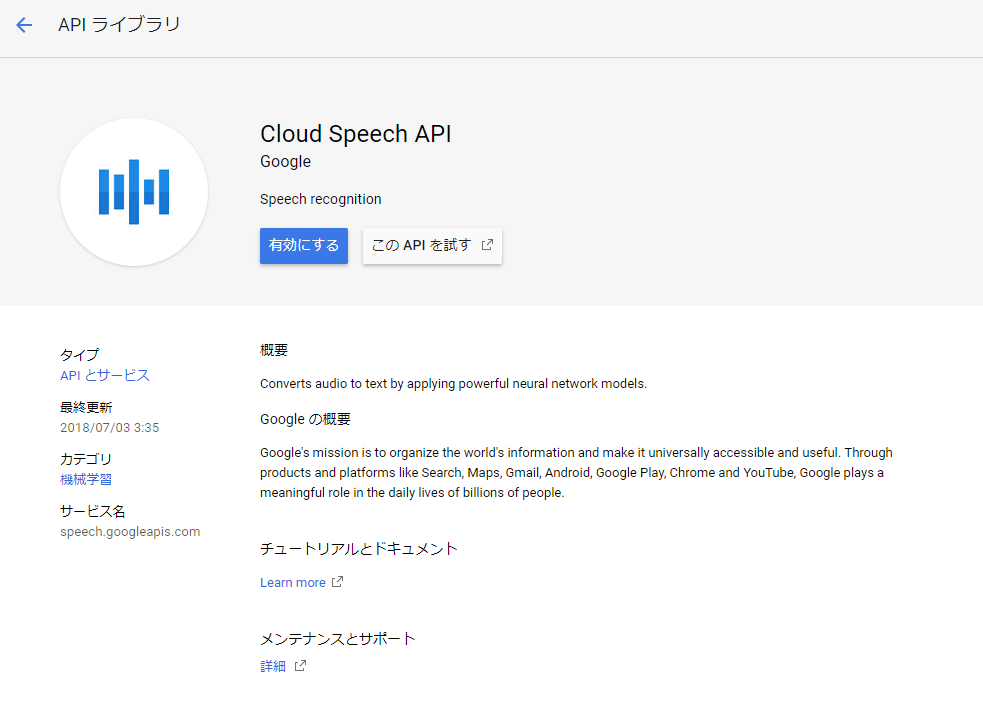Enable the API with 有効にする button
The height and width of the screenshot is (714, 983).
click(x=304, y=246)
